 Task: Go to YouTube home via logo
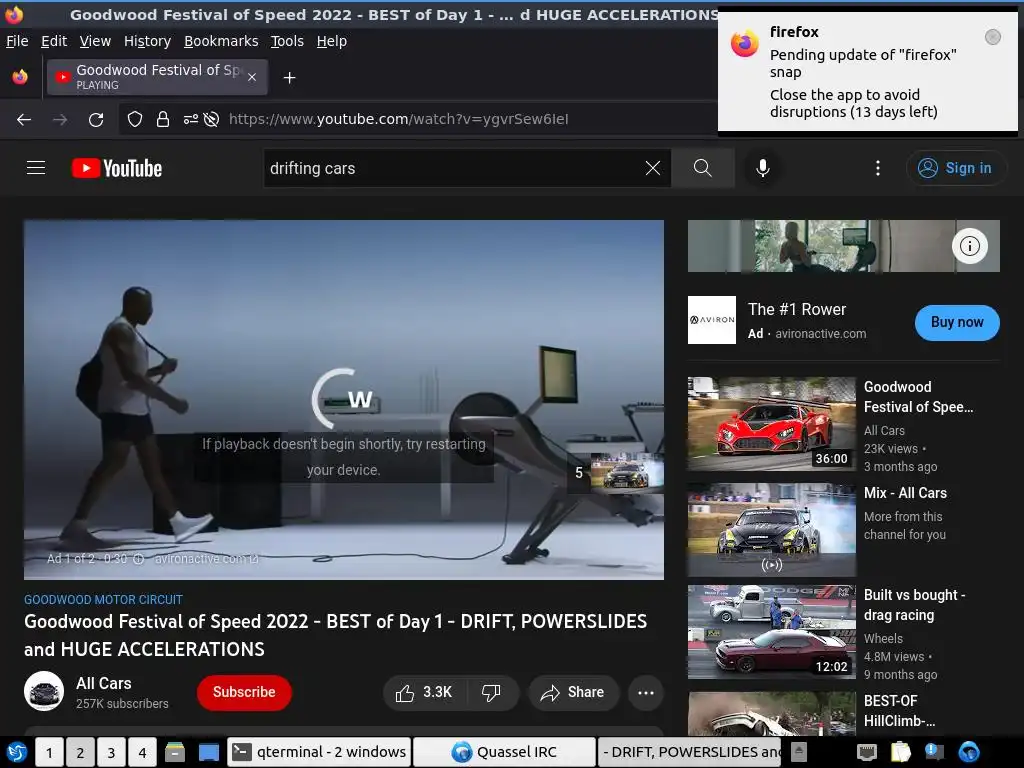pos(117,168)
